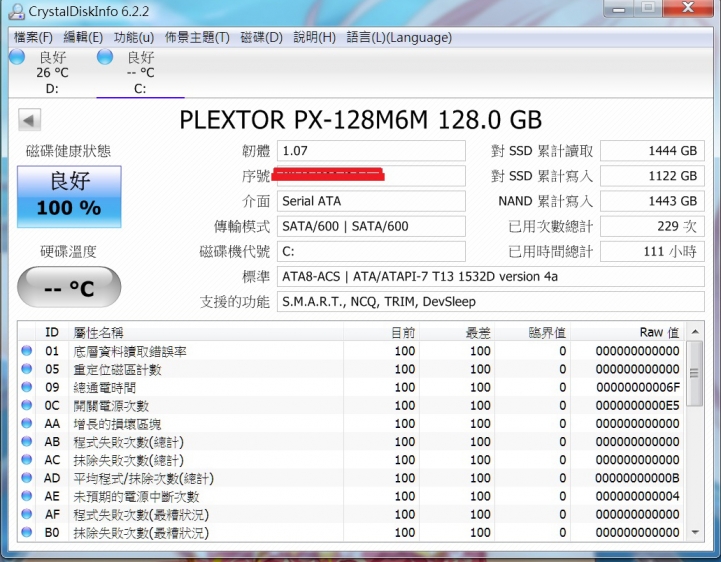
Task: Click the S.M.A.R.T., NCQ, TRIM, DevSleep field
Action: pyautogui.click(x=491, y=302)
